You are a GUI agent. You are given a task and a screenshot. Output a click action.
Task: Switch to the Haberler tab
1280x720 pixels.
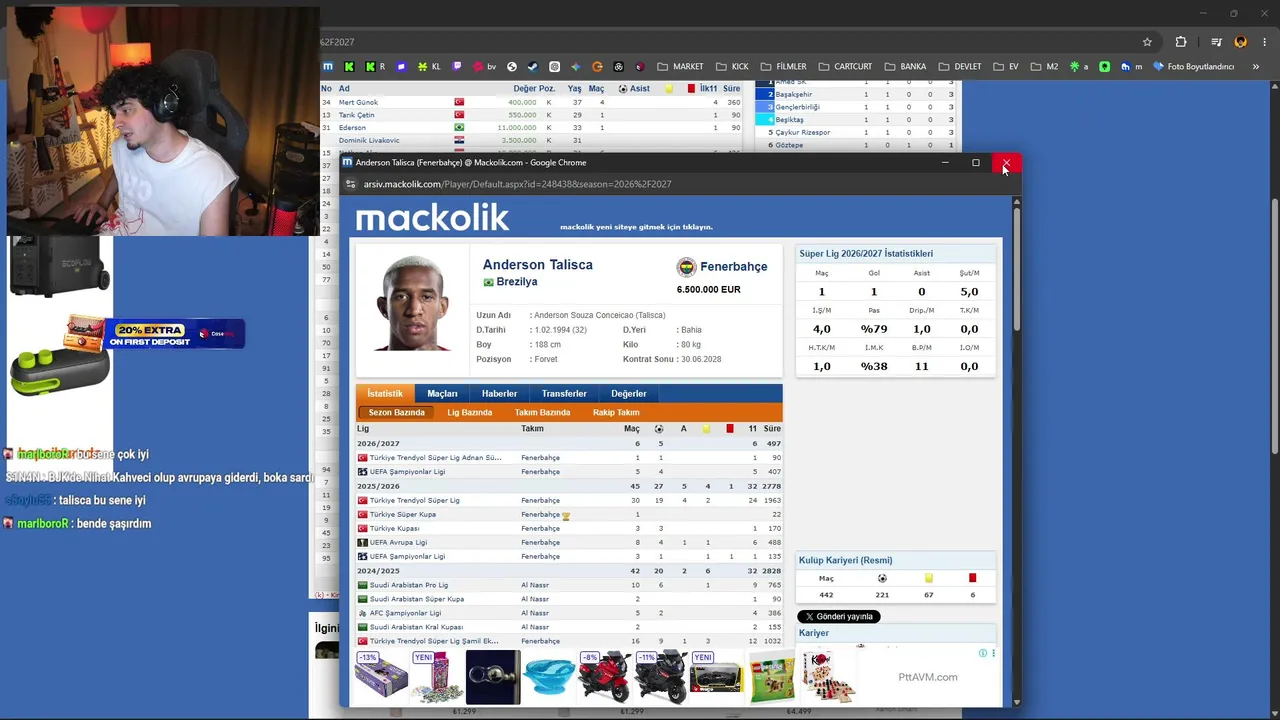coord(499,394)
